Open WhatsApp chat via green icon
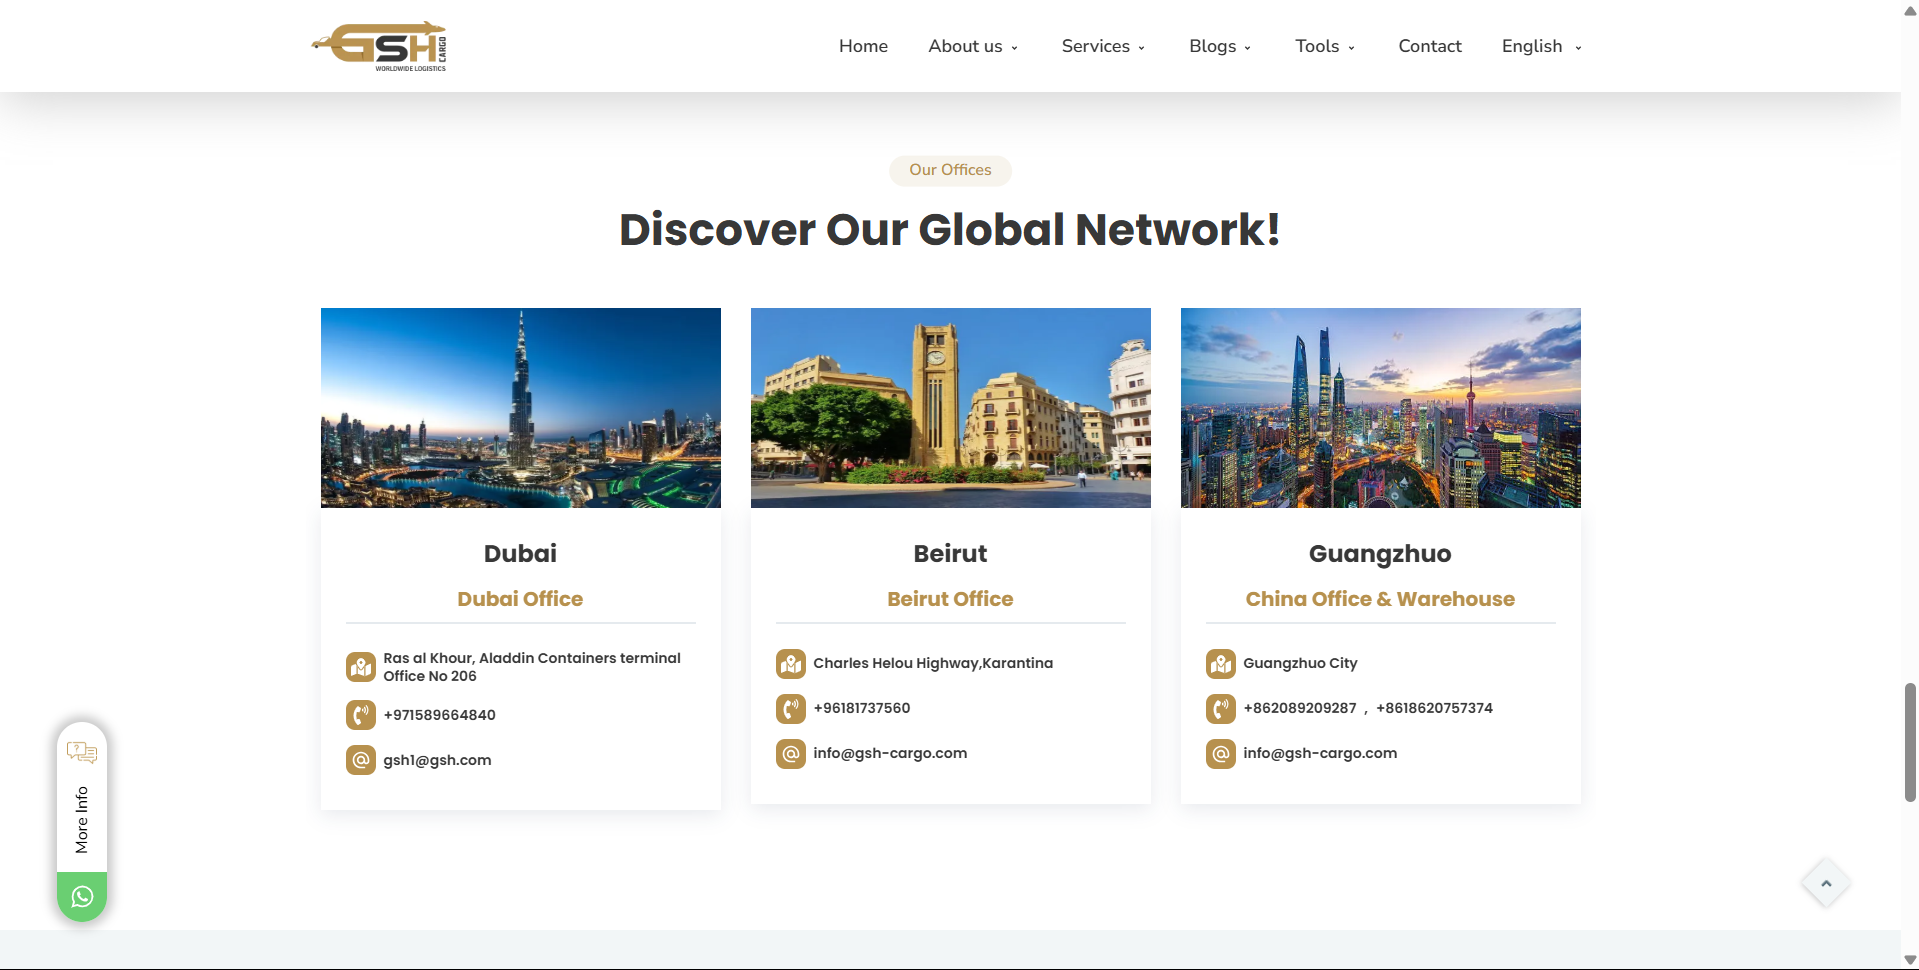 pos(82,897)
